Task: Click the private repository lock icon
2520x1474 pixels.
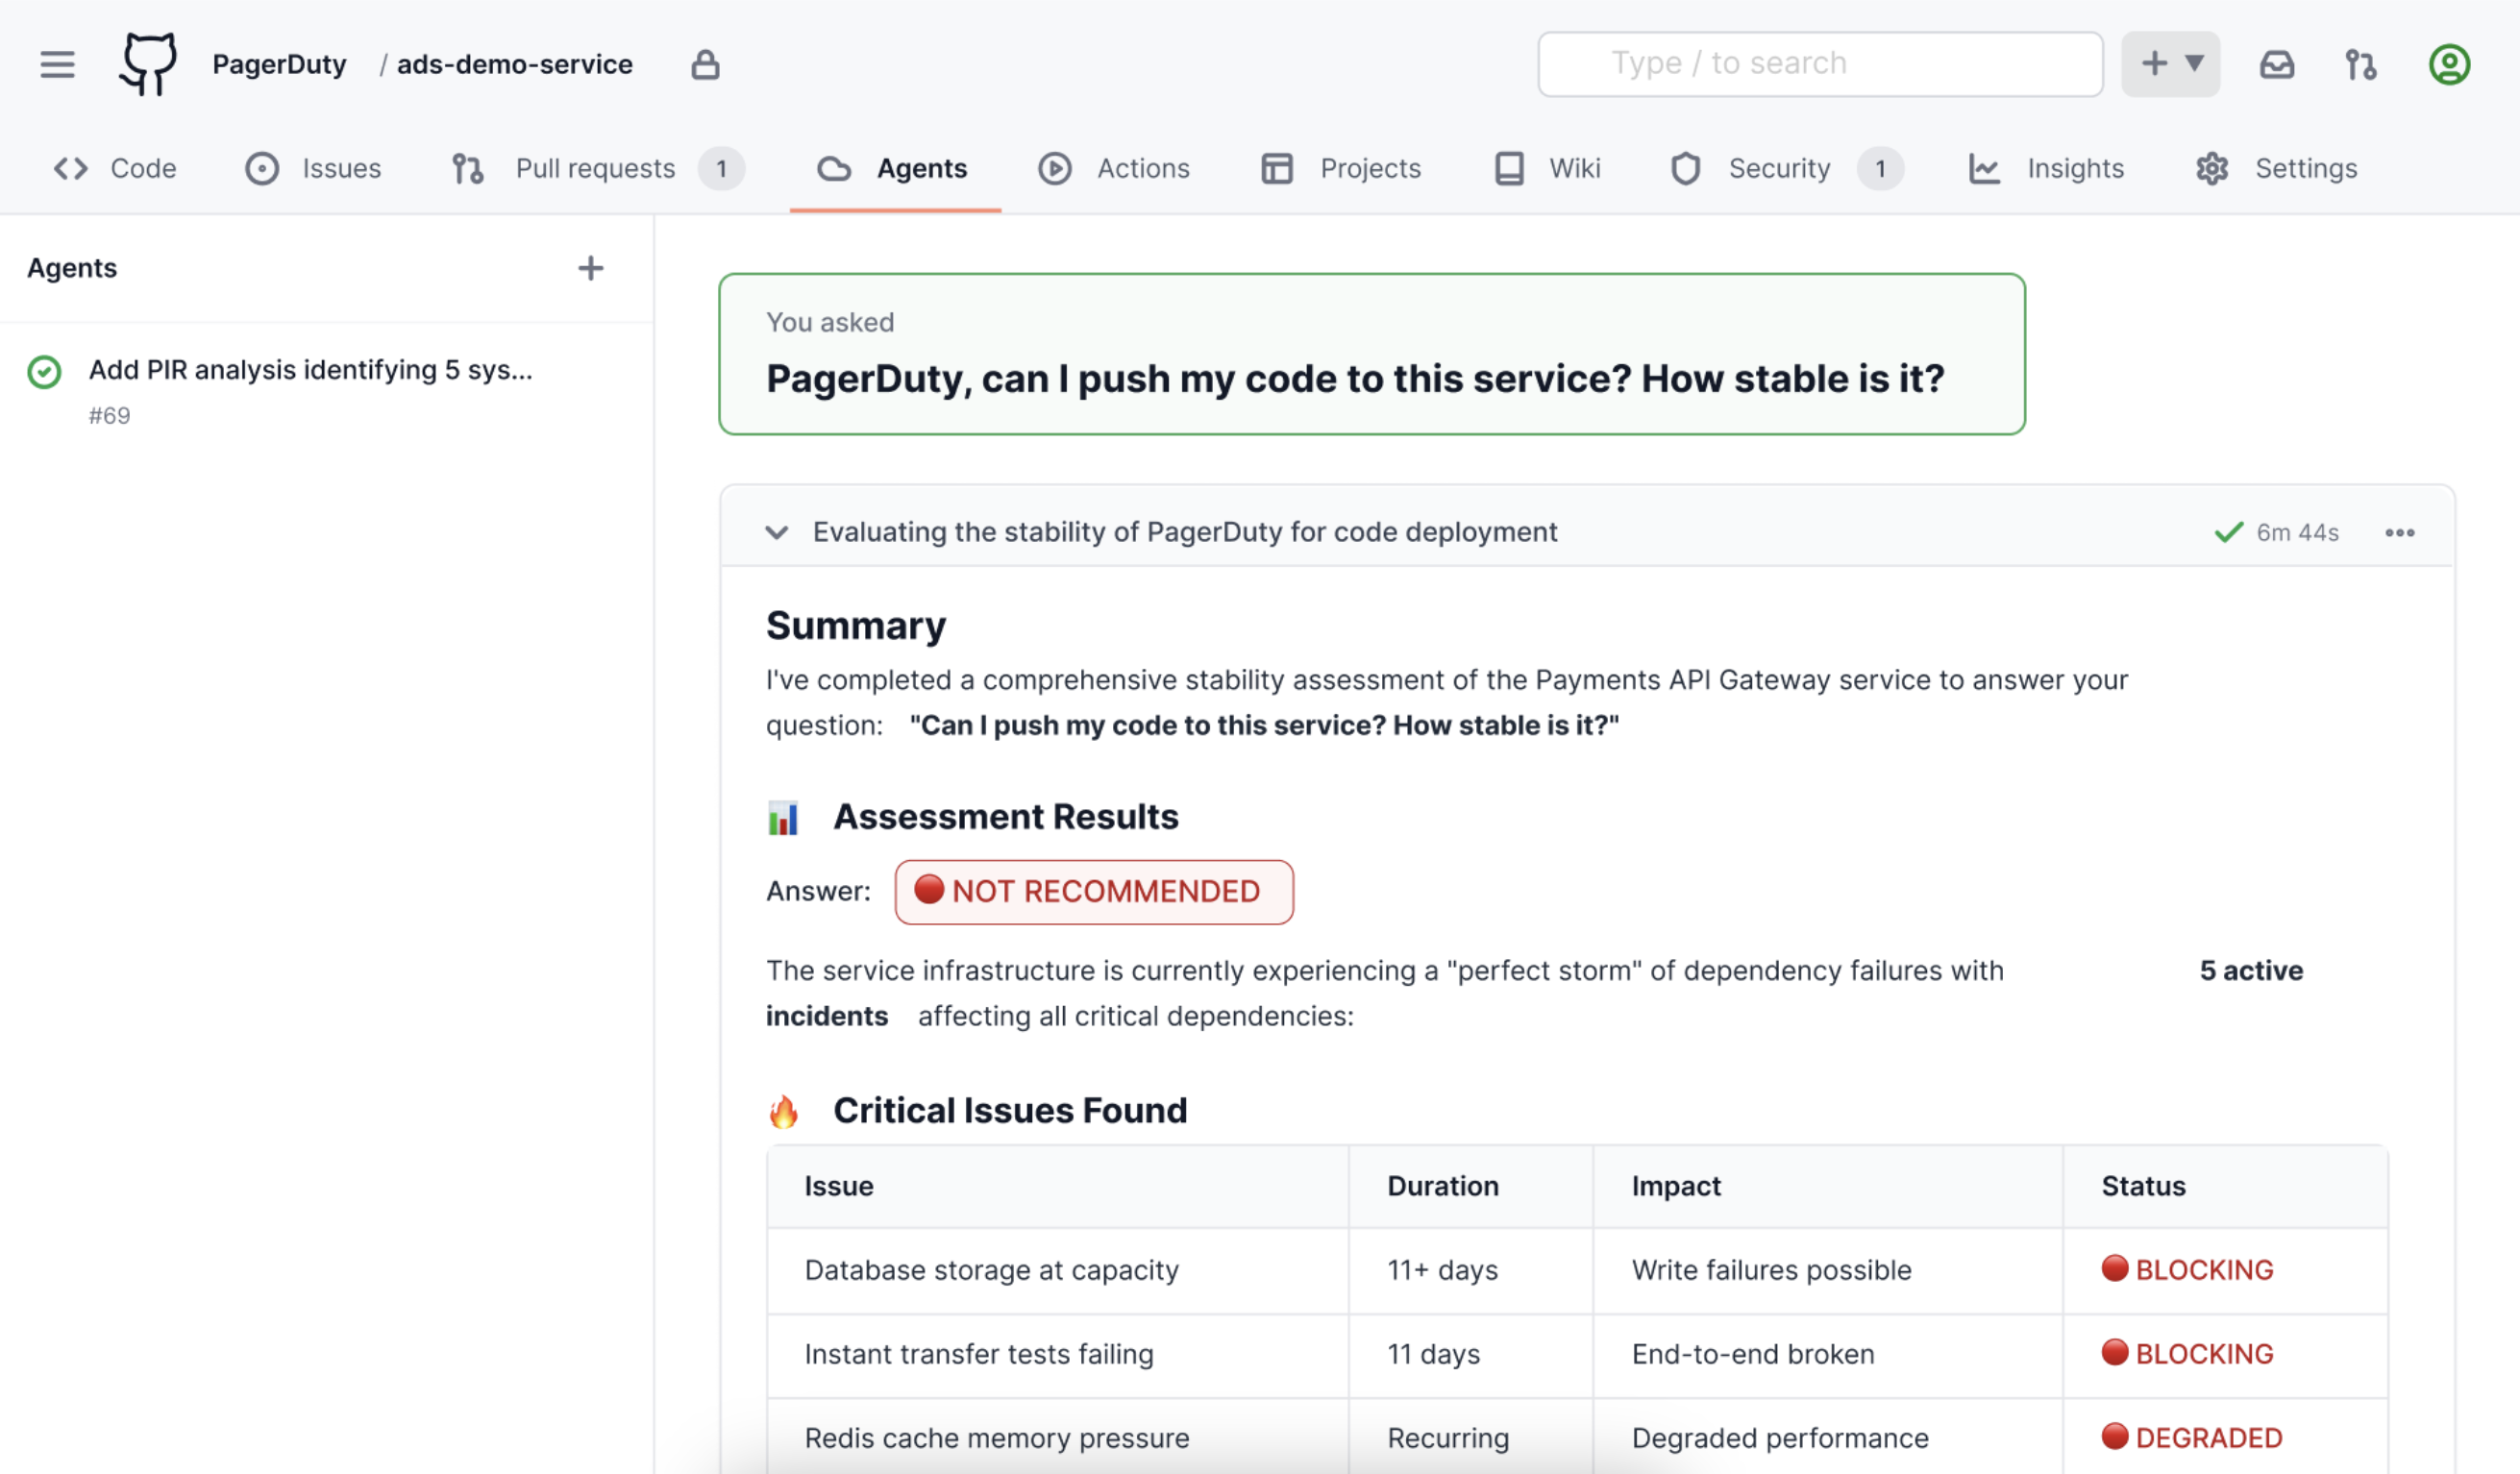Action: pyautogui.click(x=705, y=64)
